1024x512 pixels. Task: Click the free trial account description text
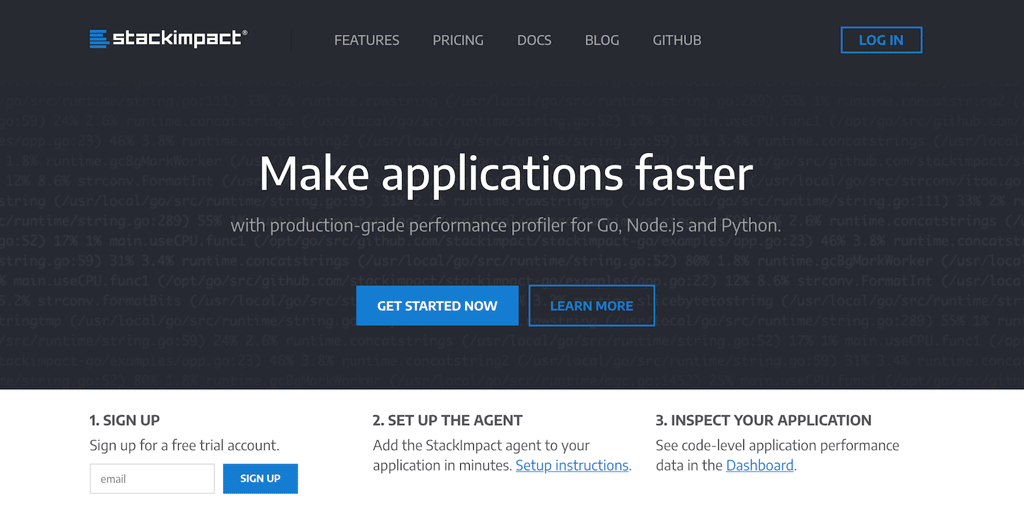[184, 445]
